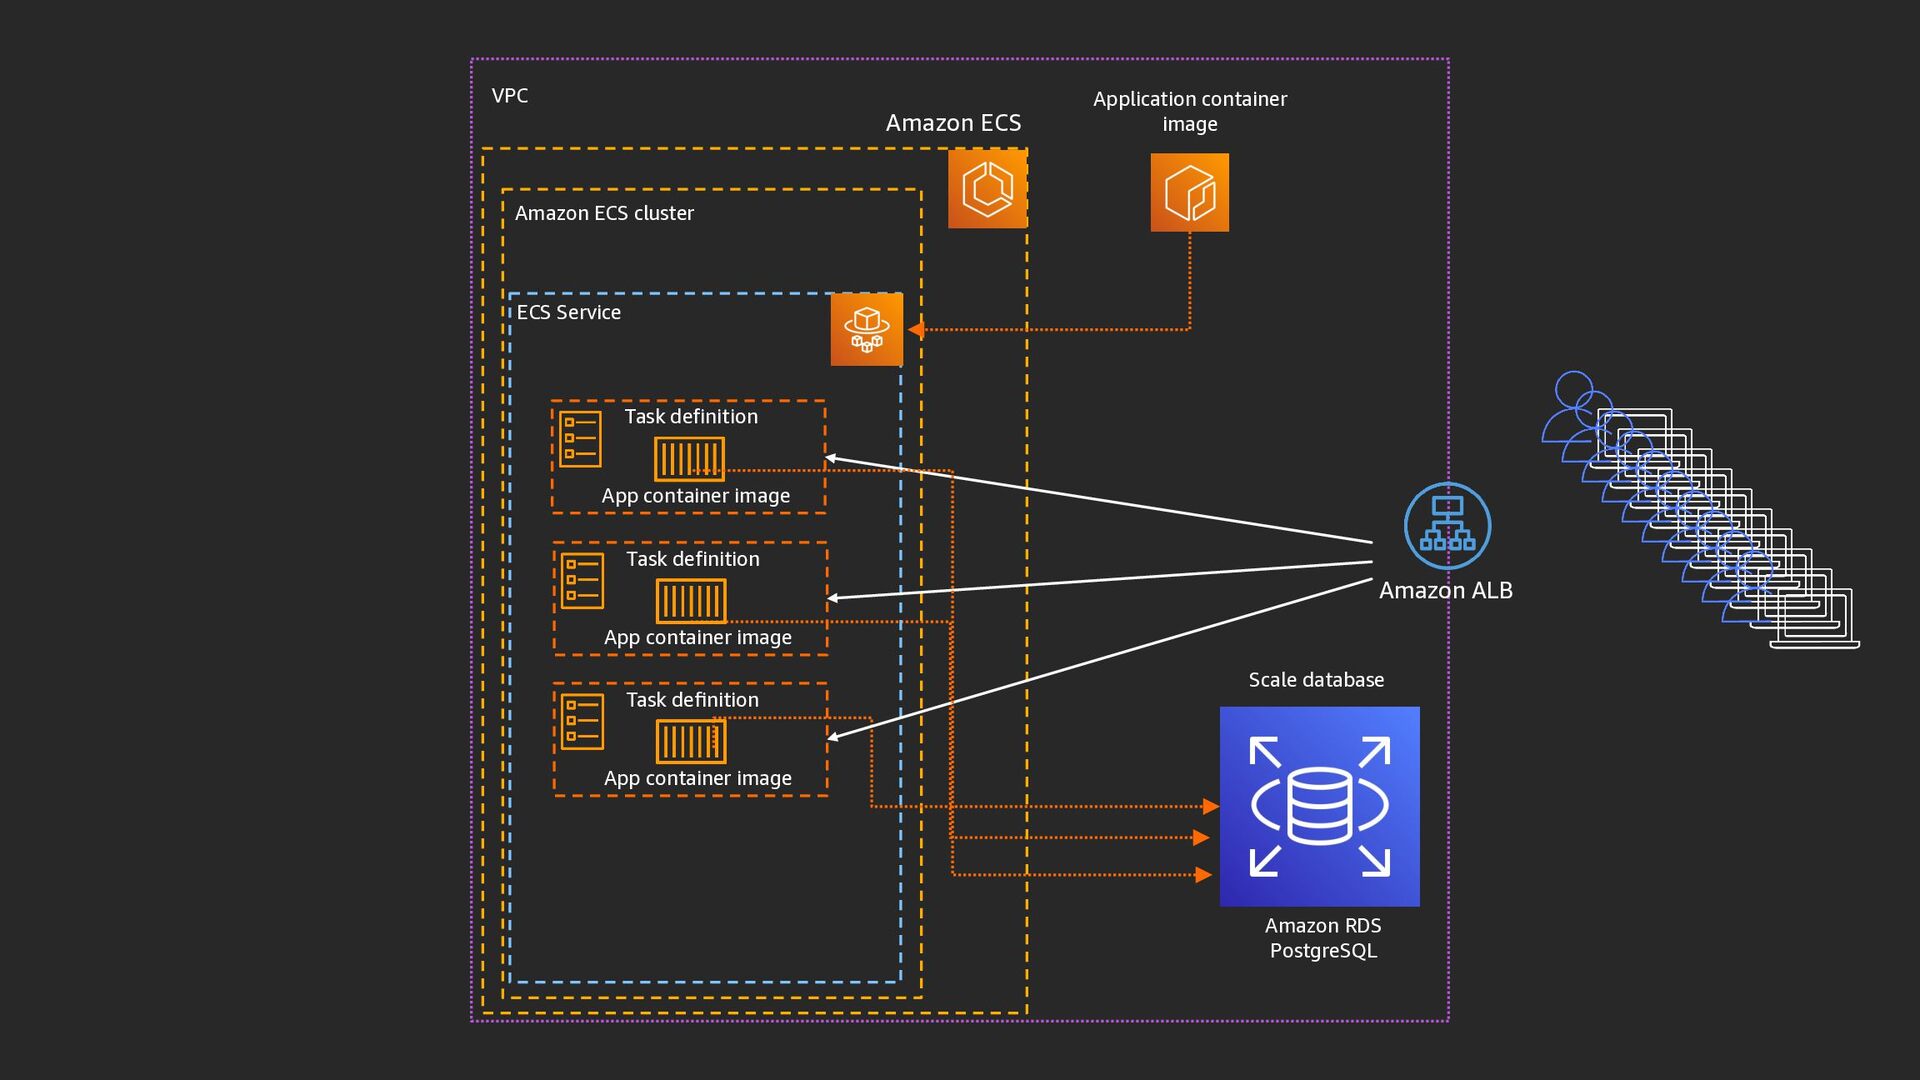Click the middle task definition checklist icon
1920x1080 pixels.
pos(582,581)
